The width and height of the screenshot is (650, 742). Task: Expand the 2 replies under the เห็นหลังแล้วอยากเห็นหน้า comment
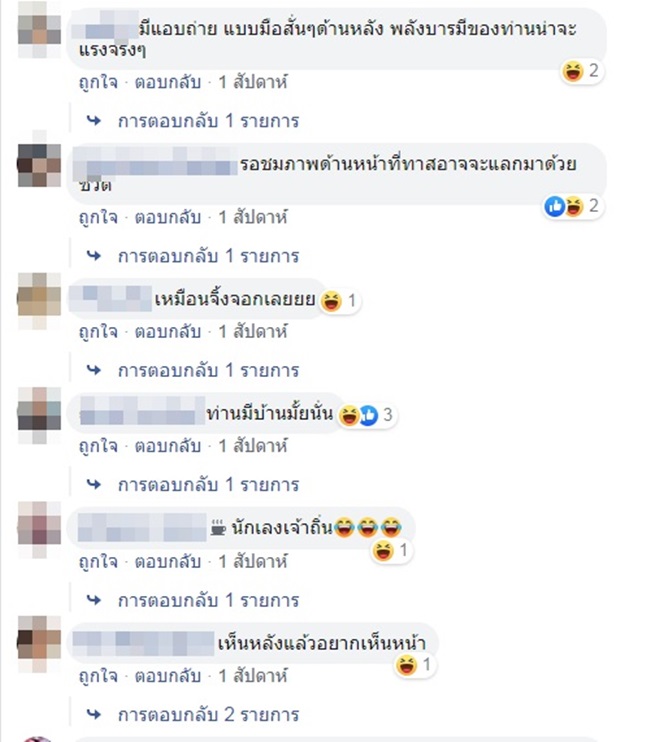coord(208,714)
